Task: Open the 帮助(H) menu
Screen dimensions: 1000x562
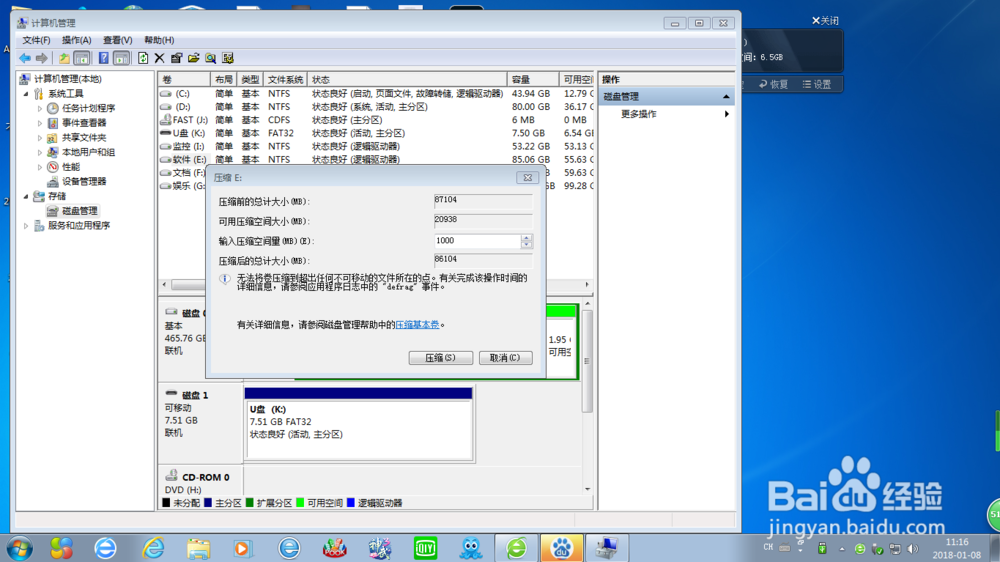Action: click(x=159, y=40)
